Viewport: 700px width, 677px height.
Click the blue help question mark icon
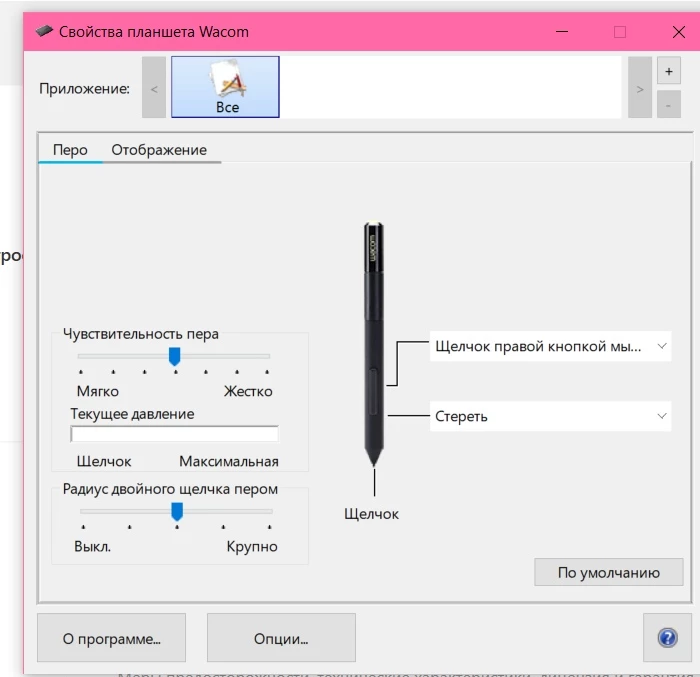coord(667,637)
